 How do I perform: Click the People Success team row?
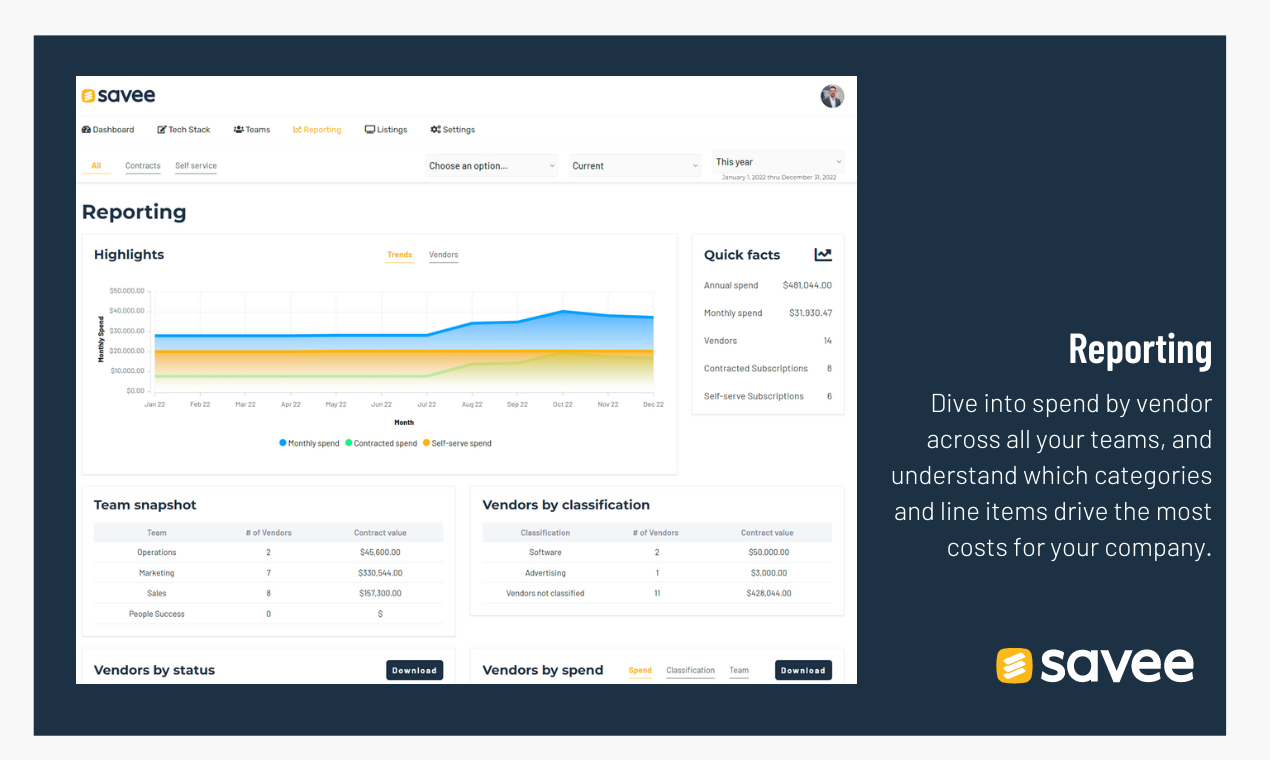click(x=268, y=614)
